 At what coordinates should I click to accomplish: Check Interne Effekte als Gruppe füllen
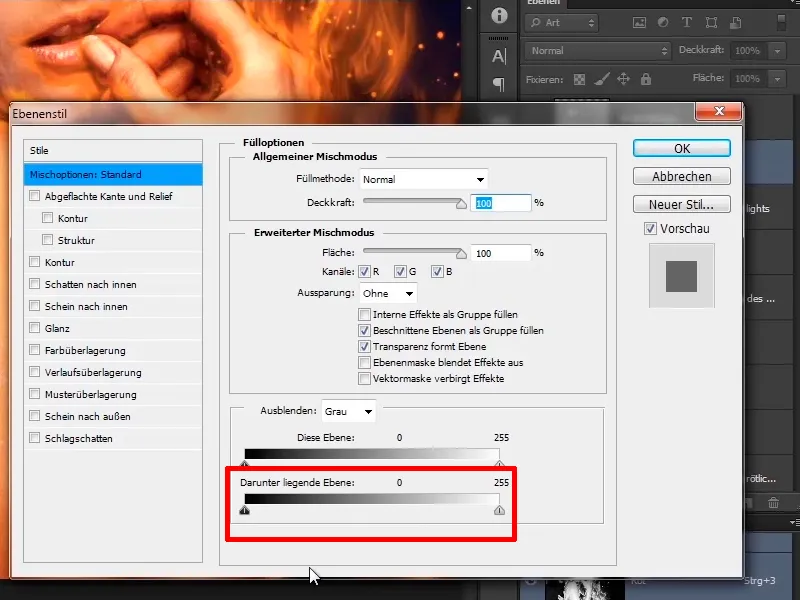364,314
